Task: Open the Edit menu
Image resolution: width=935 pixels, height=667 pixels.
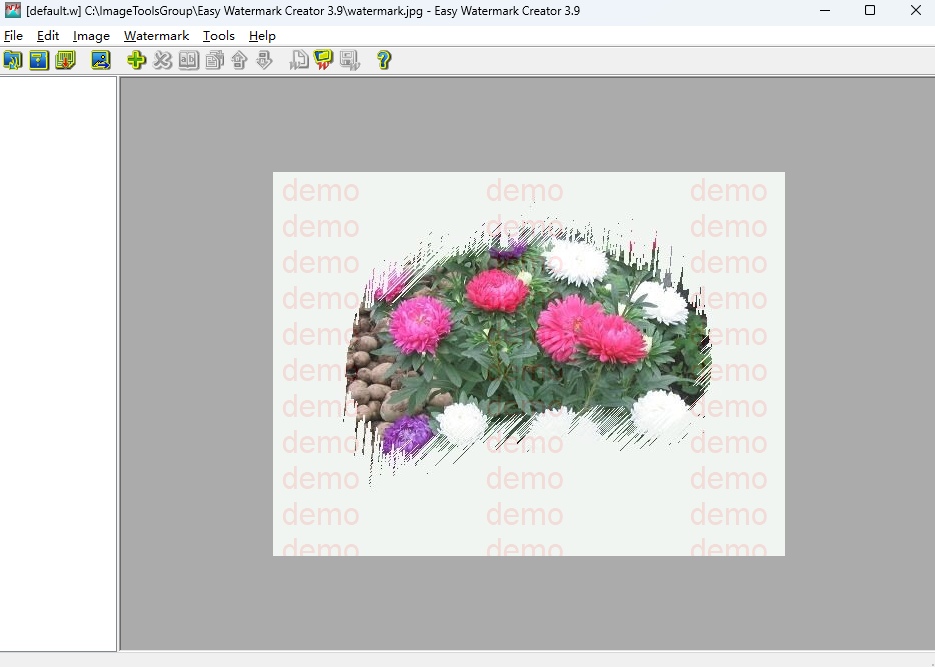Action: coord(48,35)
